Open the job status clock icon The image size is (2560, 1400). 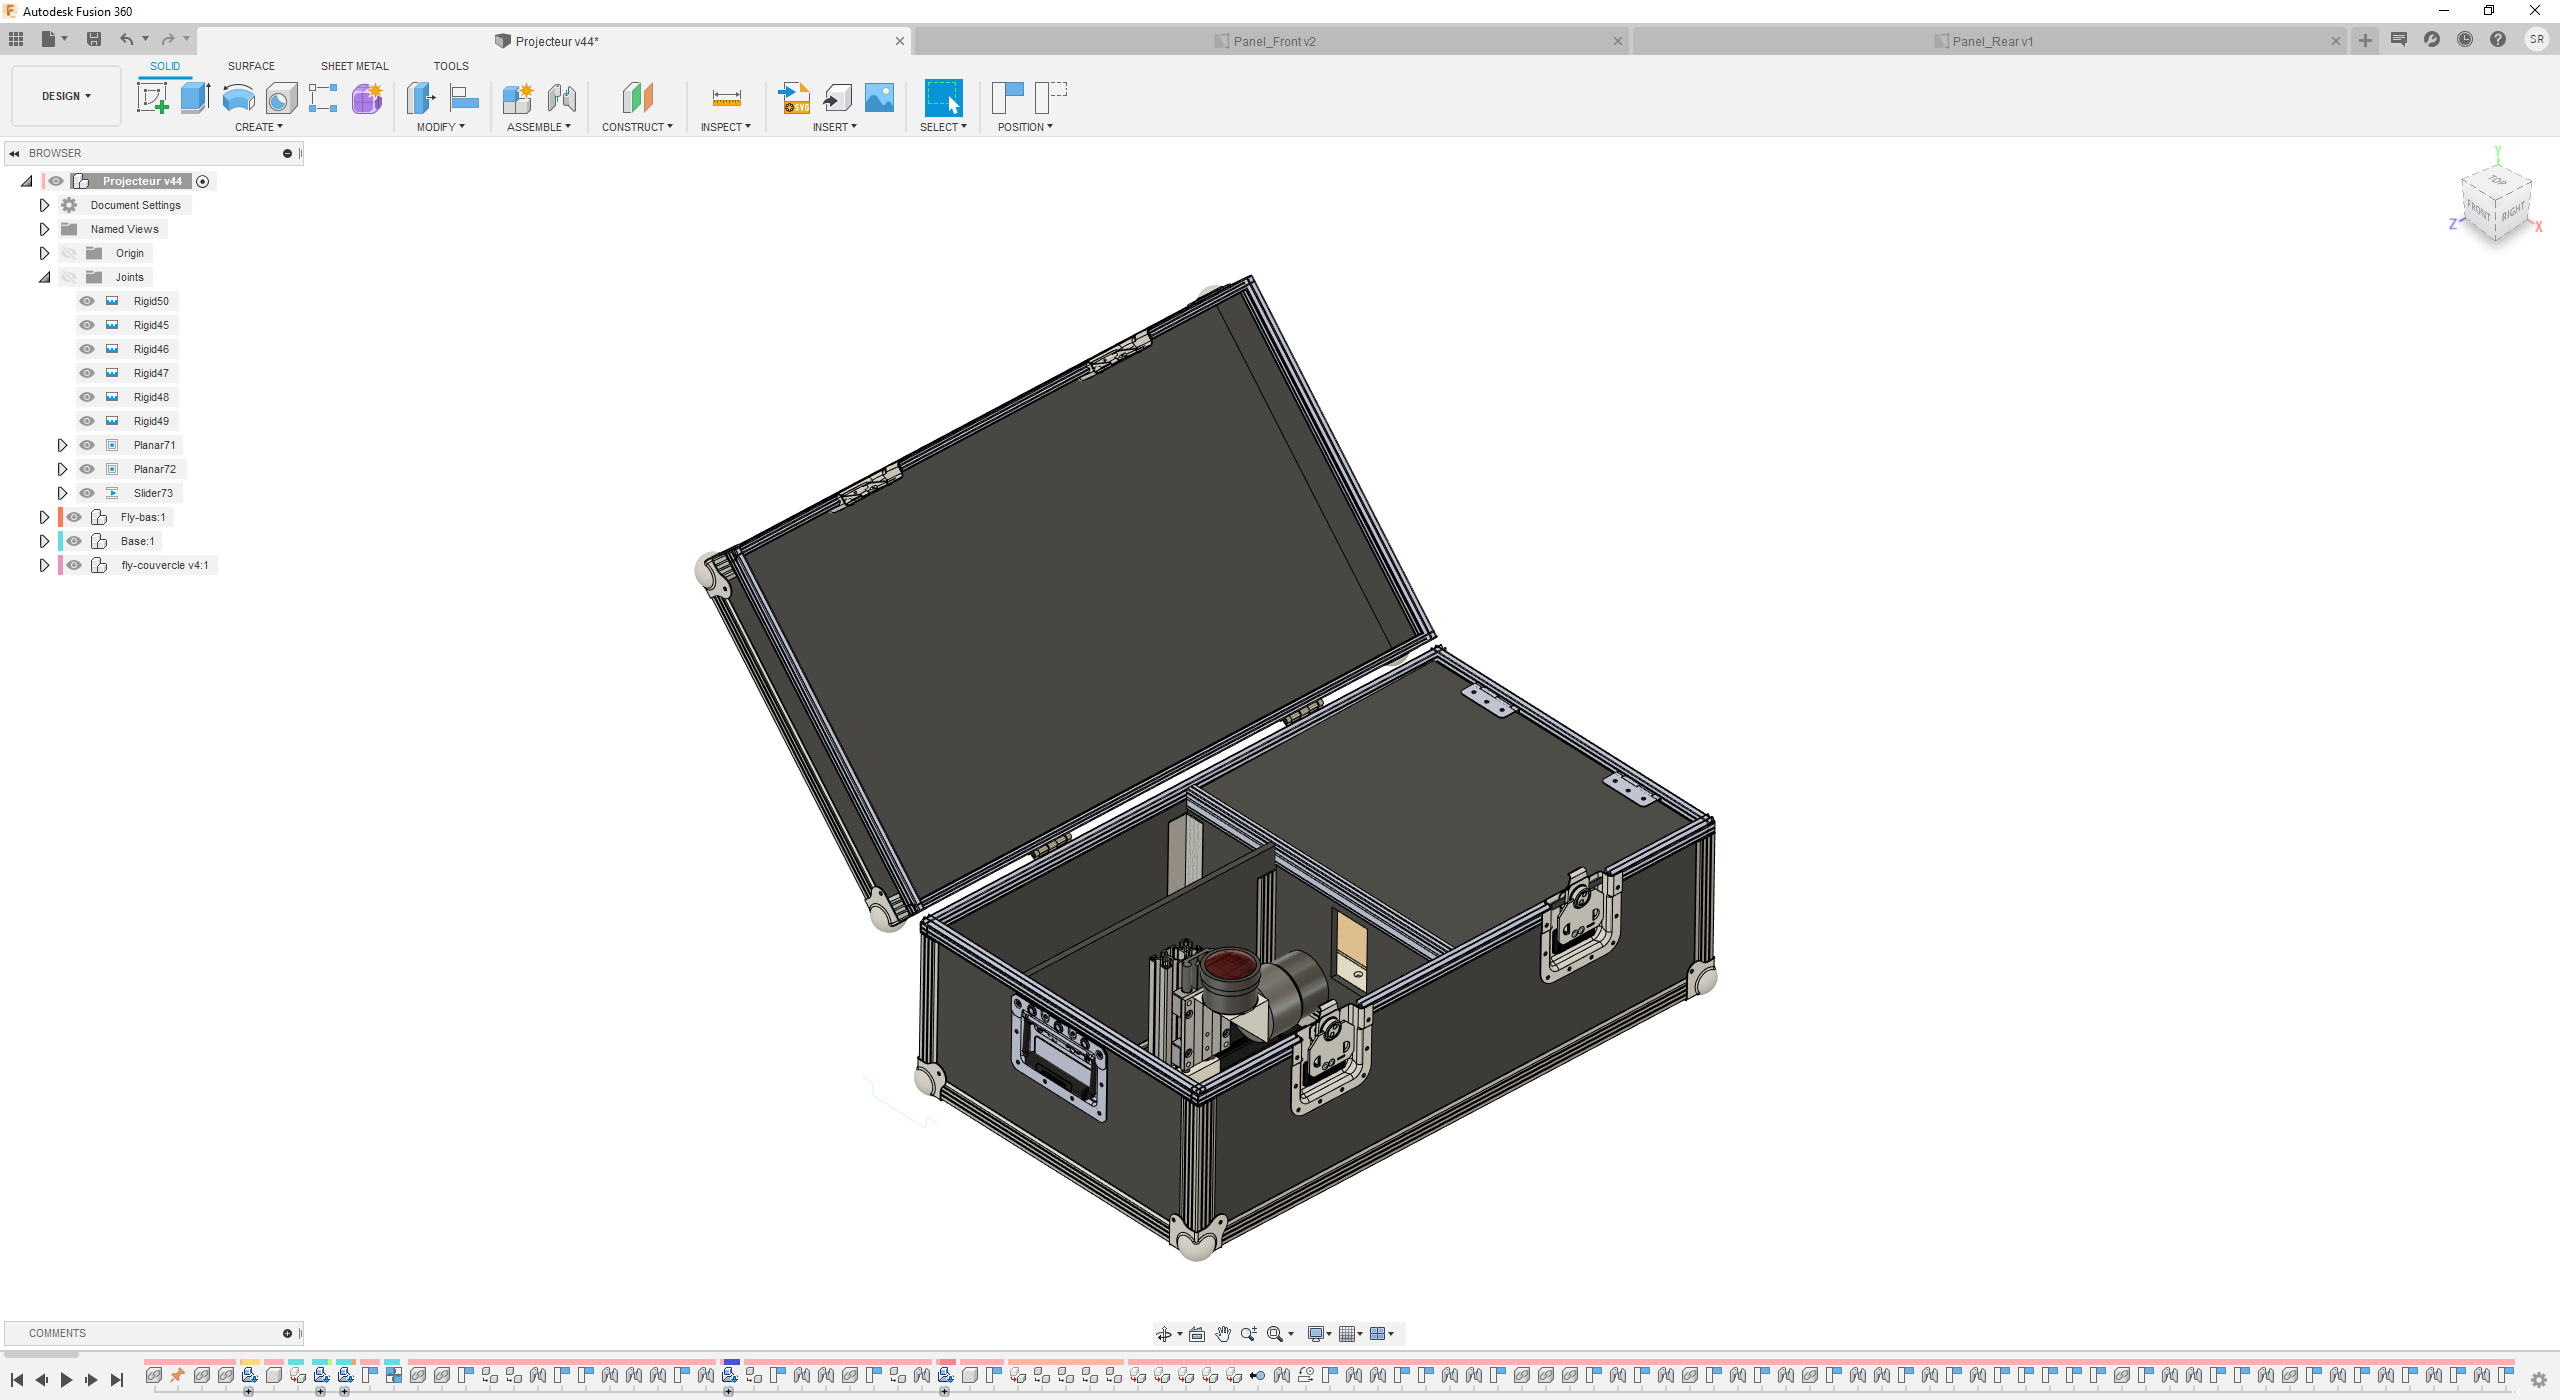(2465, 39)
